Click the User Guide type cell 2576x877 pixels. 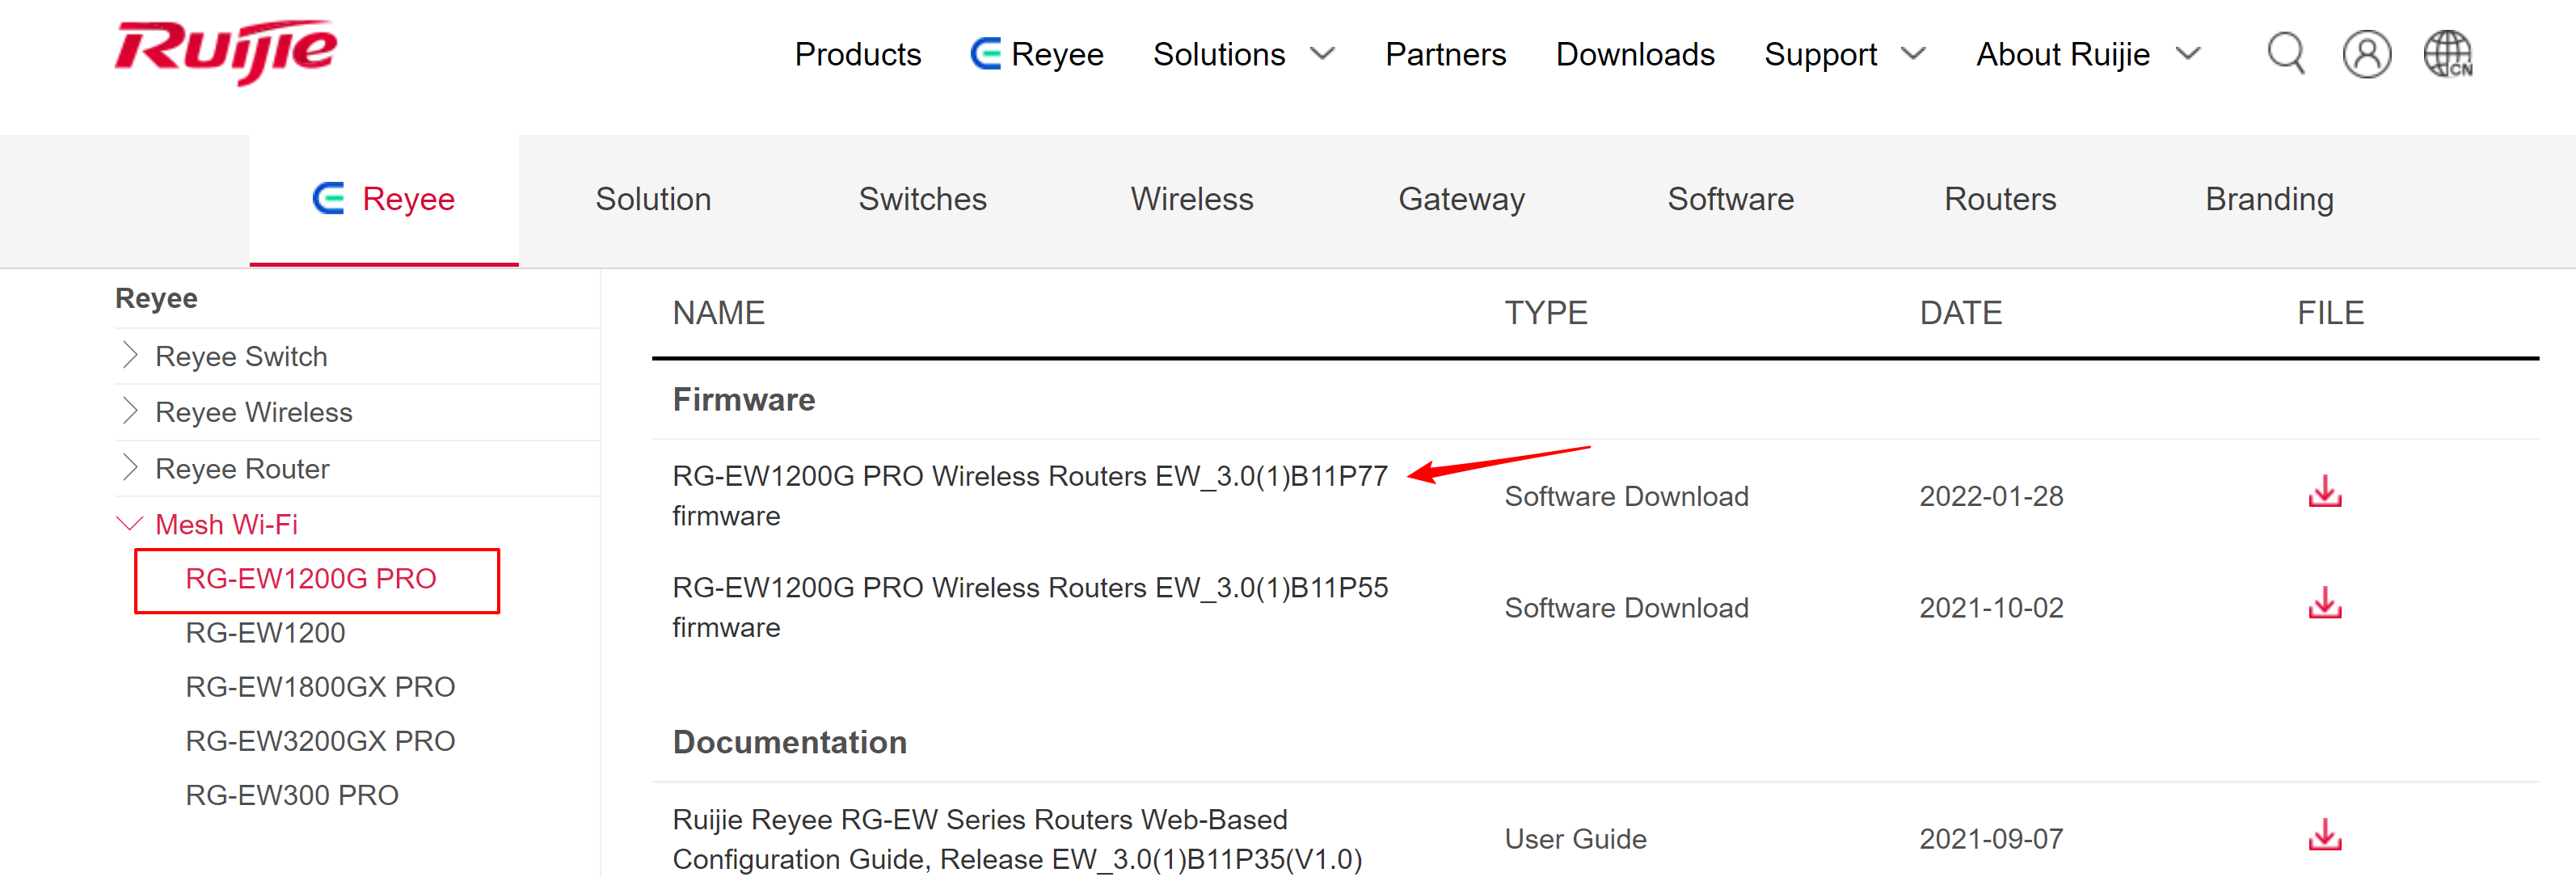1575,839
